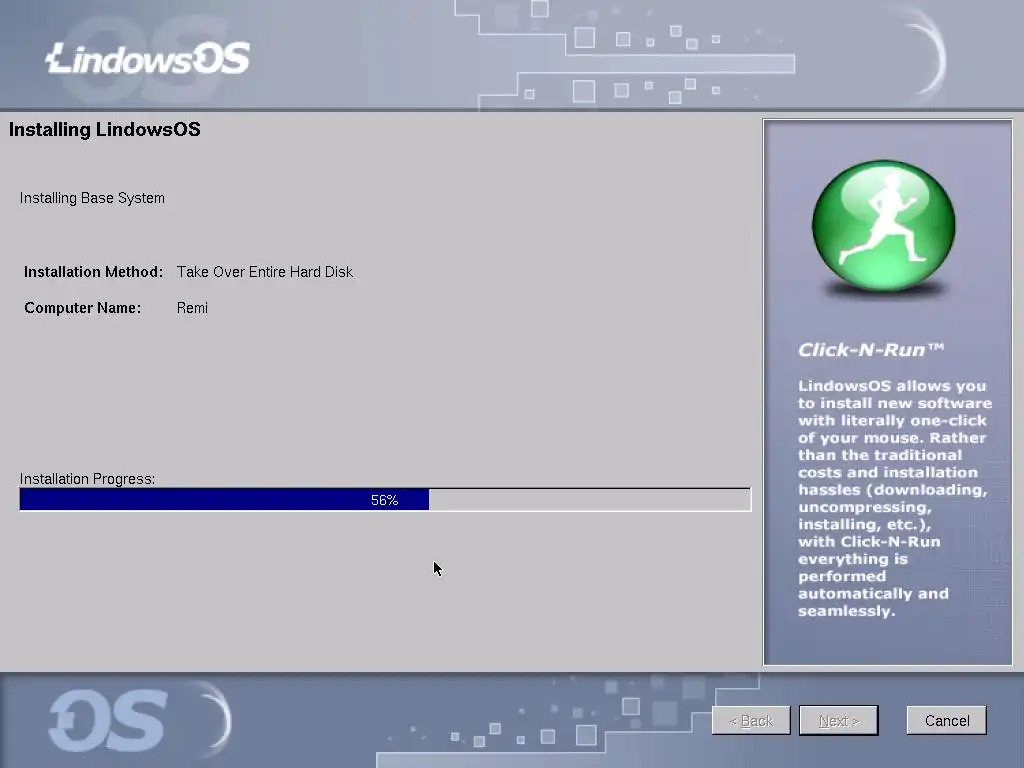Click the LindowsOS logo in header

[148, 59]
